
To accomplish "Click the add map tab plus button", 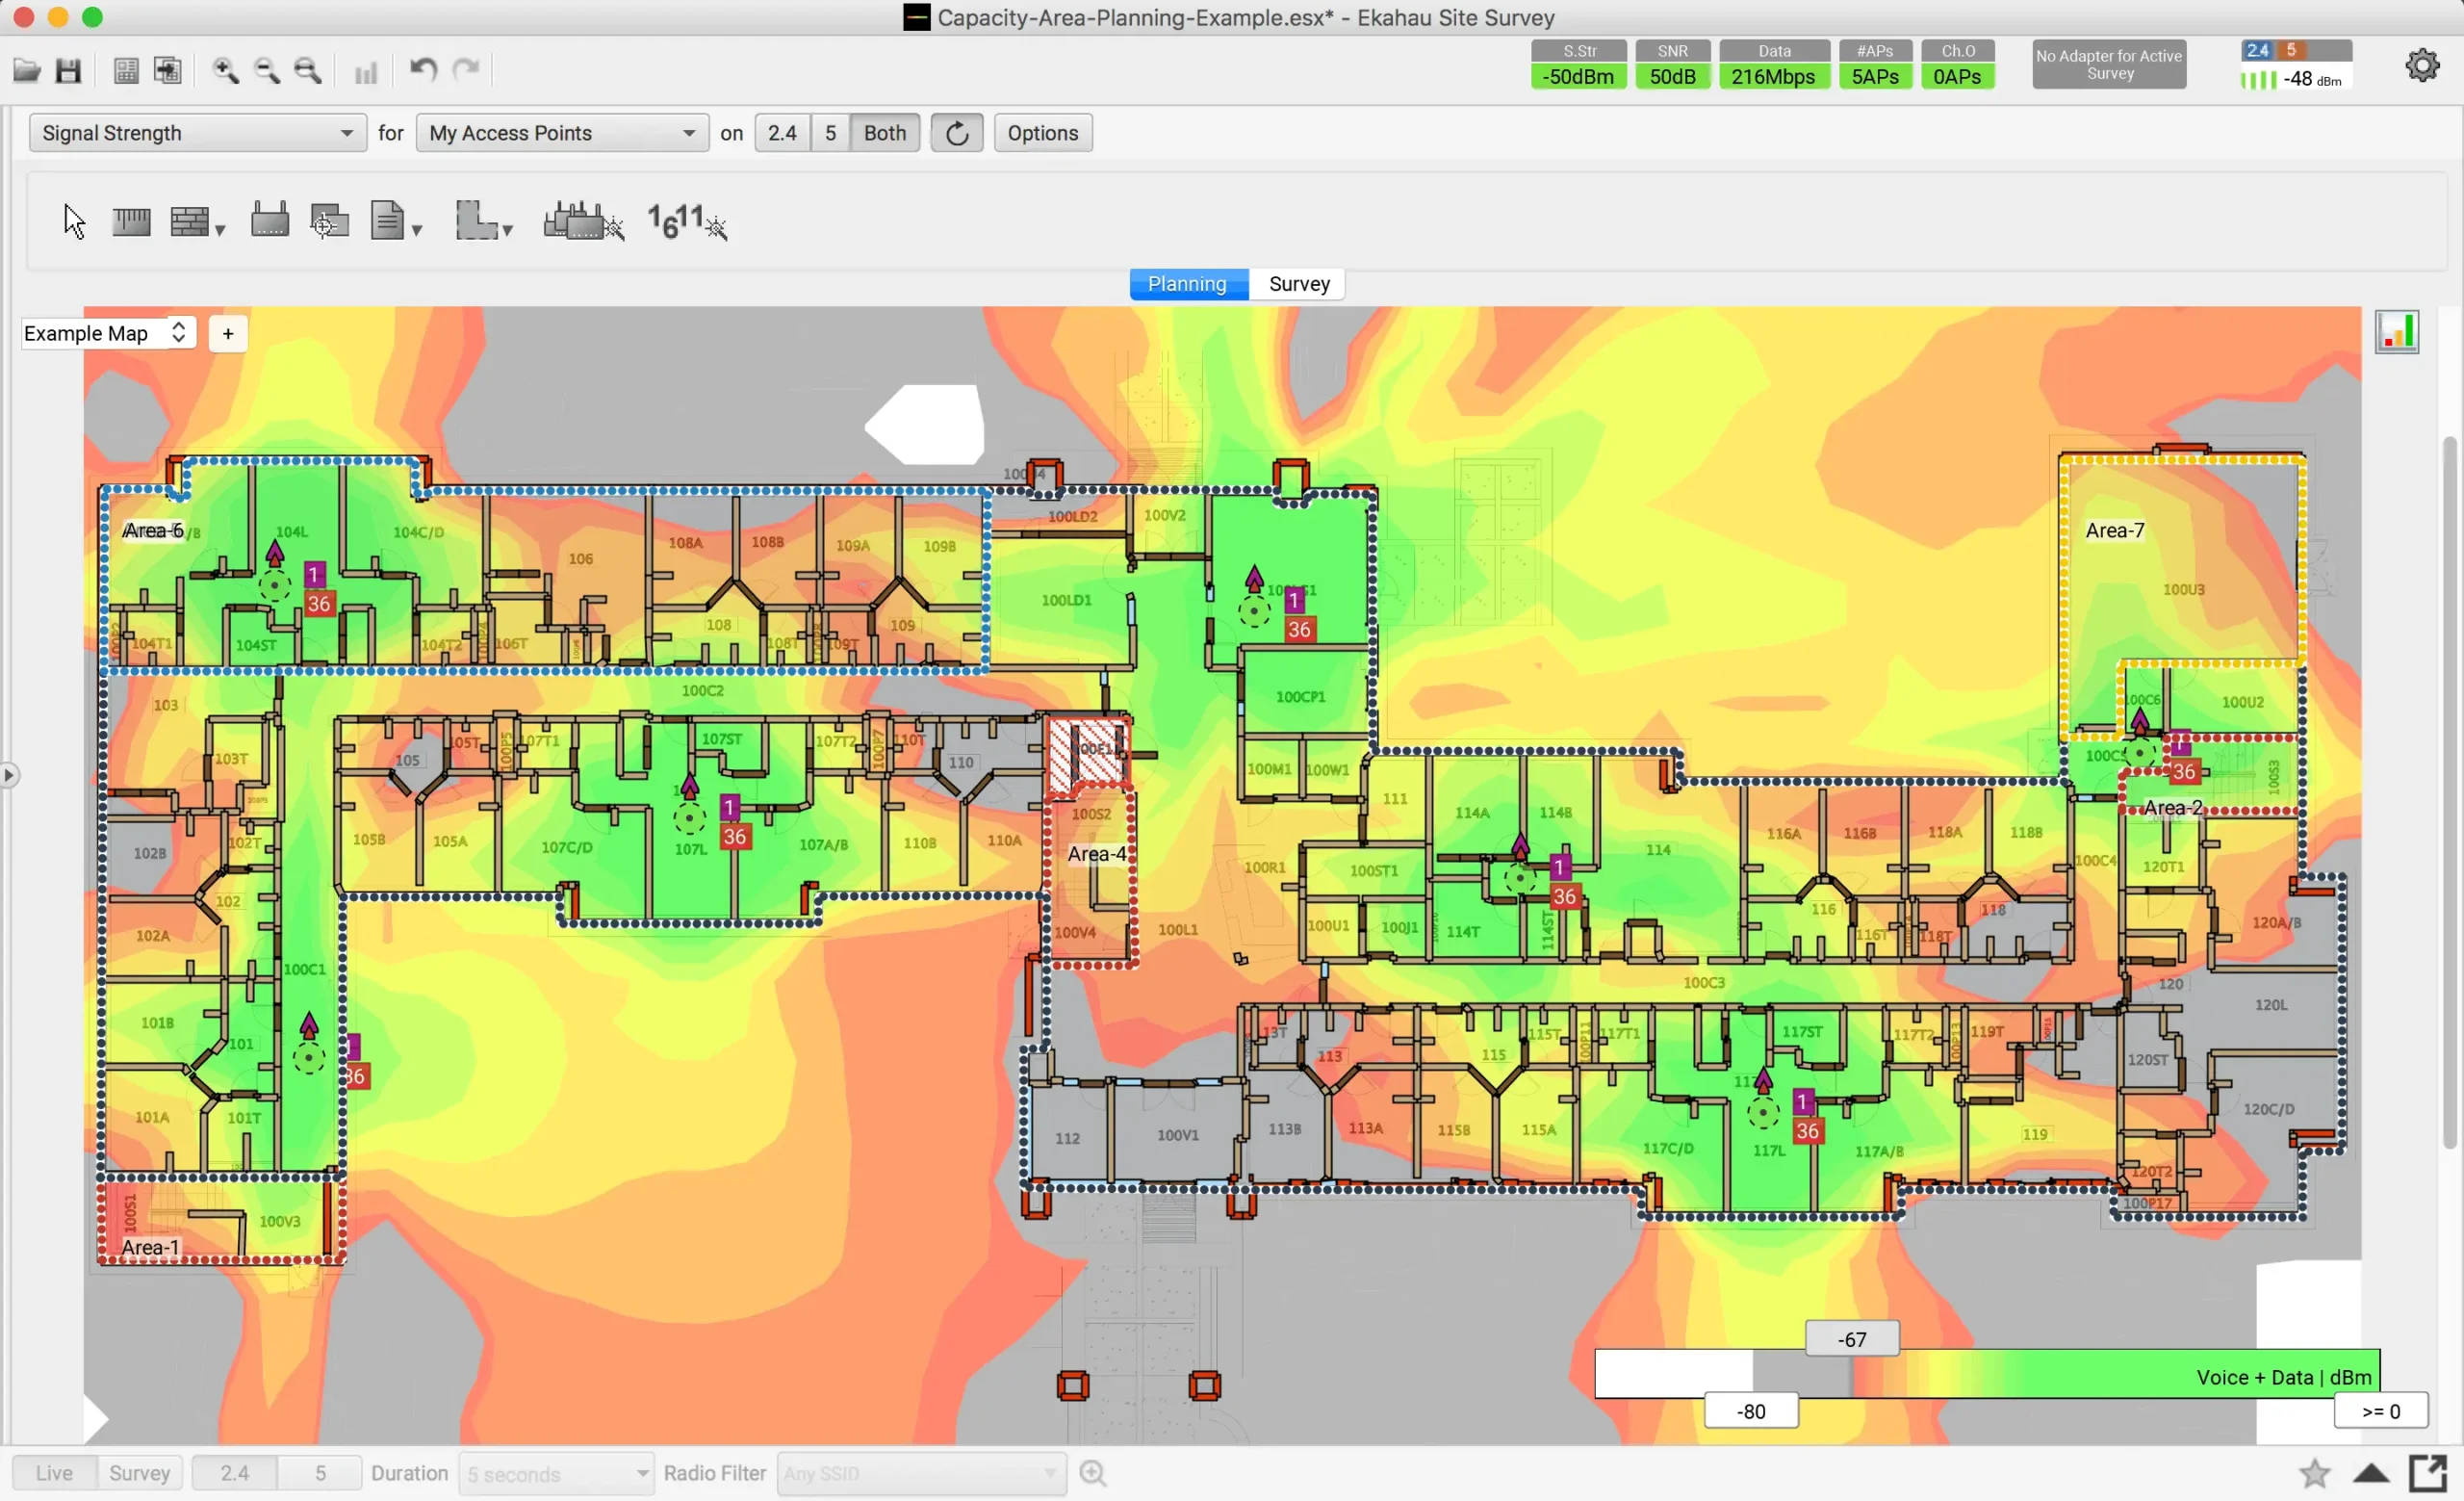I will (x=225, y=332).
